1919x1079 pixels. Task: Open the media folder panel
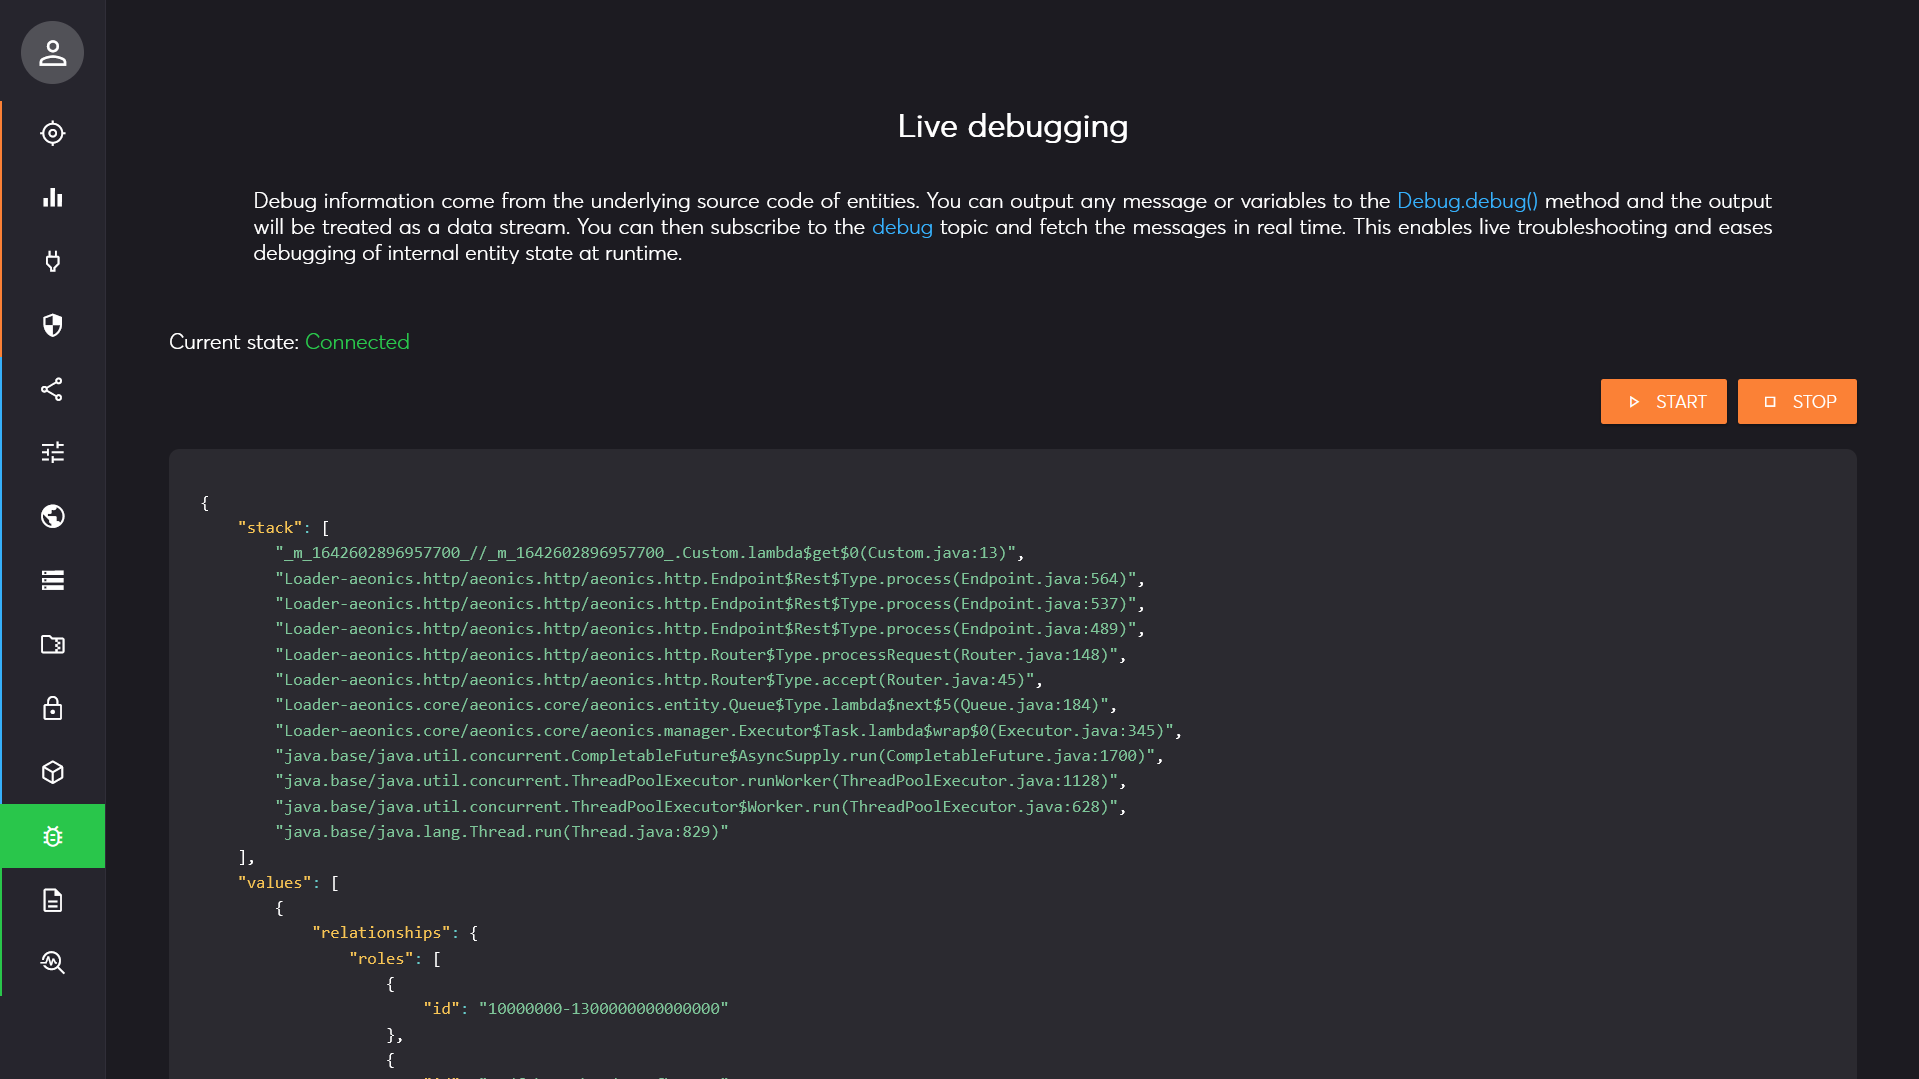pyautogui.click(x=51, y=645)
